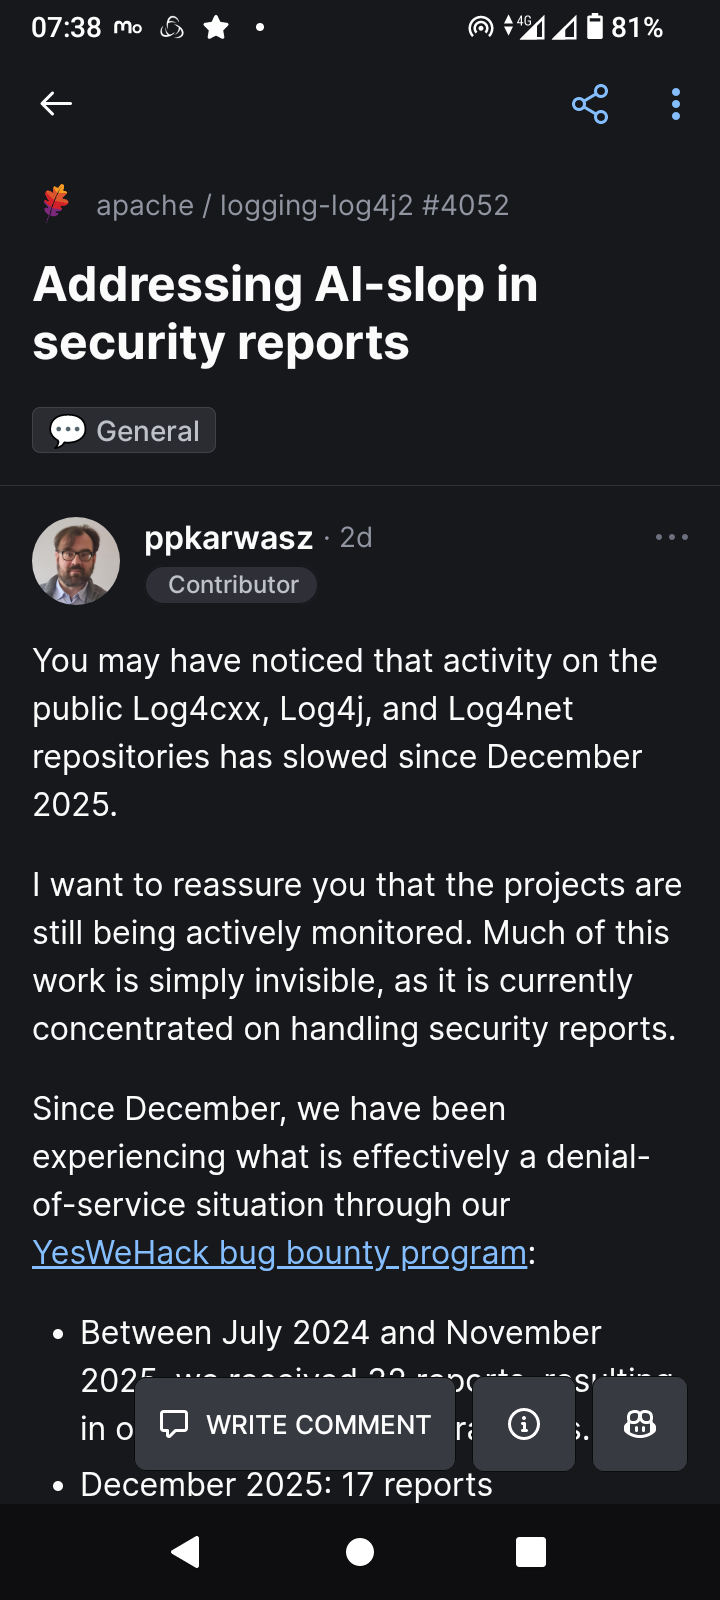Viewport: 720px width, 1600px height.
Task: Tap the 2d timestamp beside ppkarwasz
Action: click(x=356, y=538)
